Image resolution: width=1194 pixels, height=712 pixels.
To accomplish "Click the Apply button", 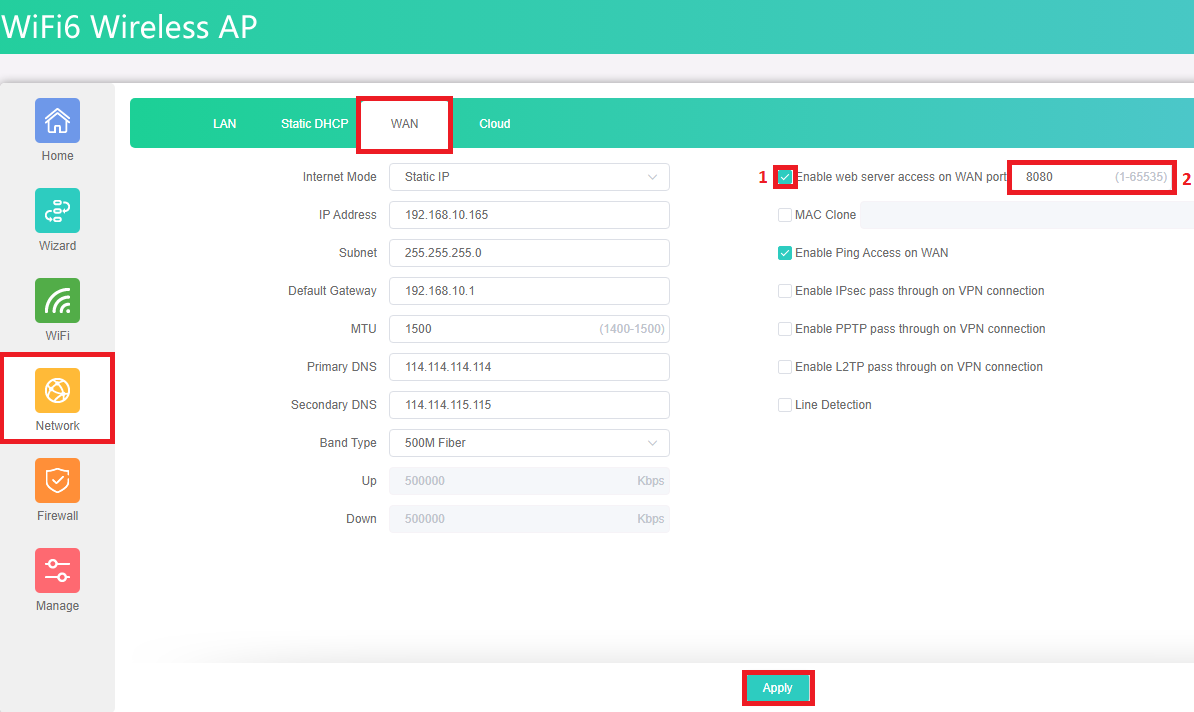I will (777, 688).
